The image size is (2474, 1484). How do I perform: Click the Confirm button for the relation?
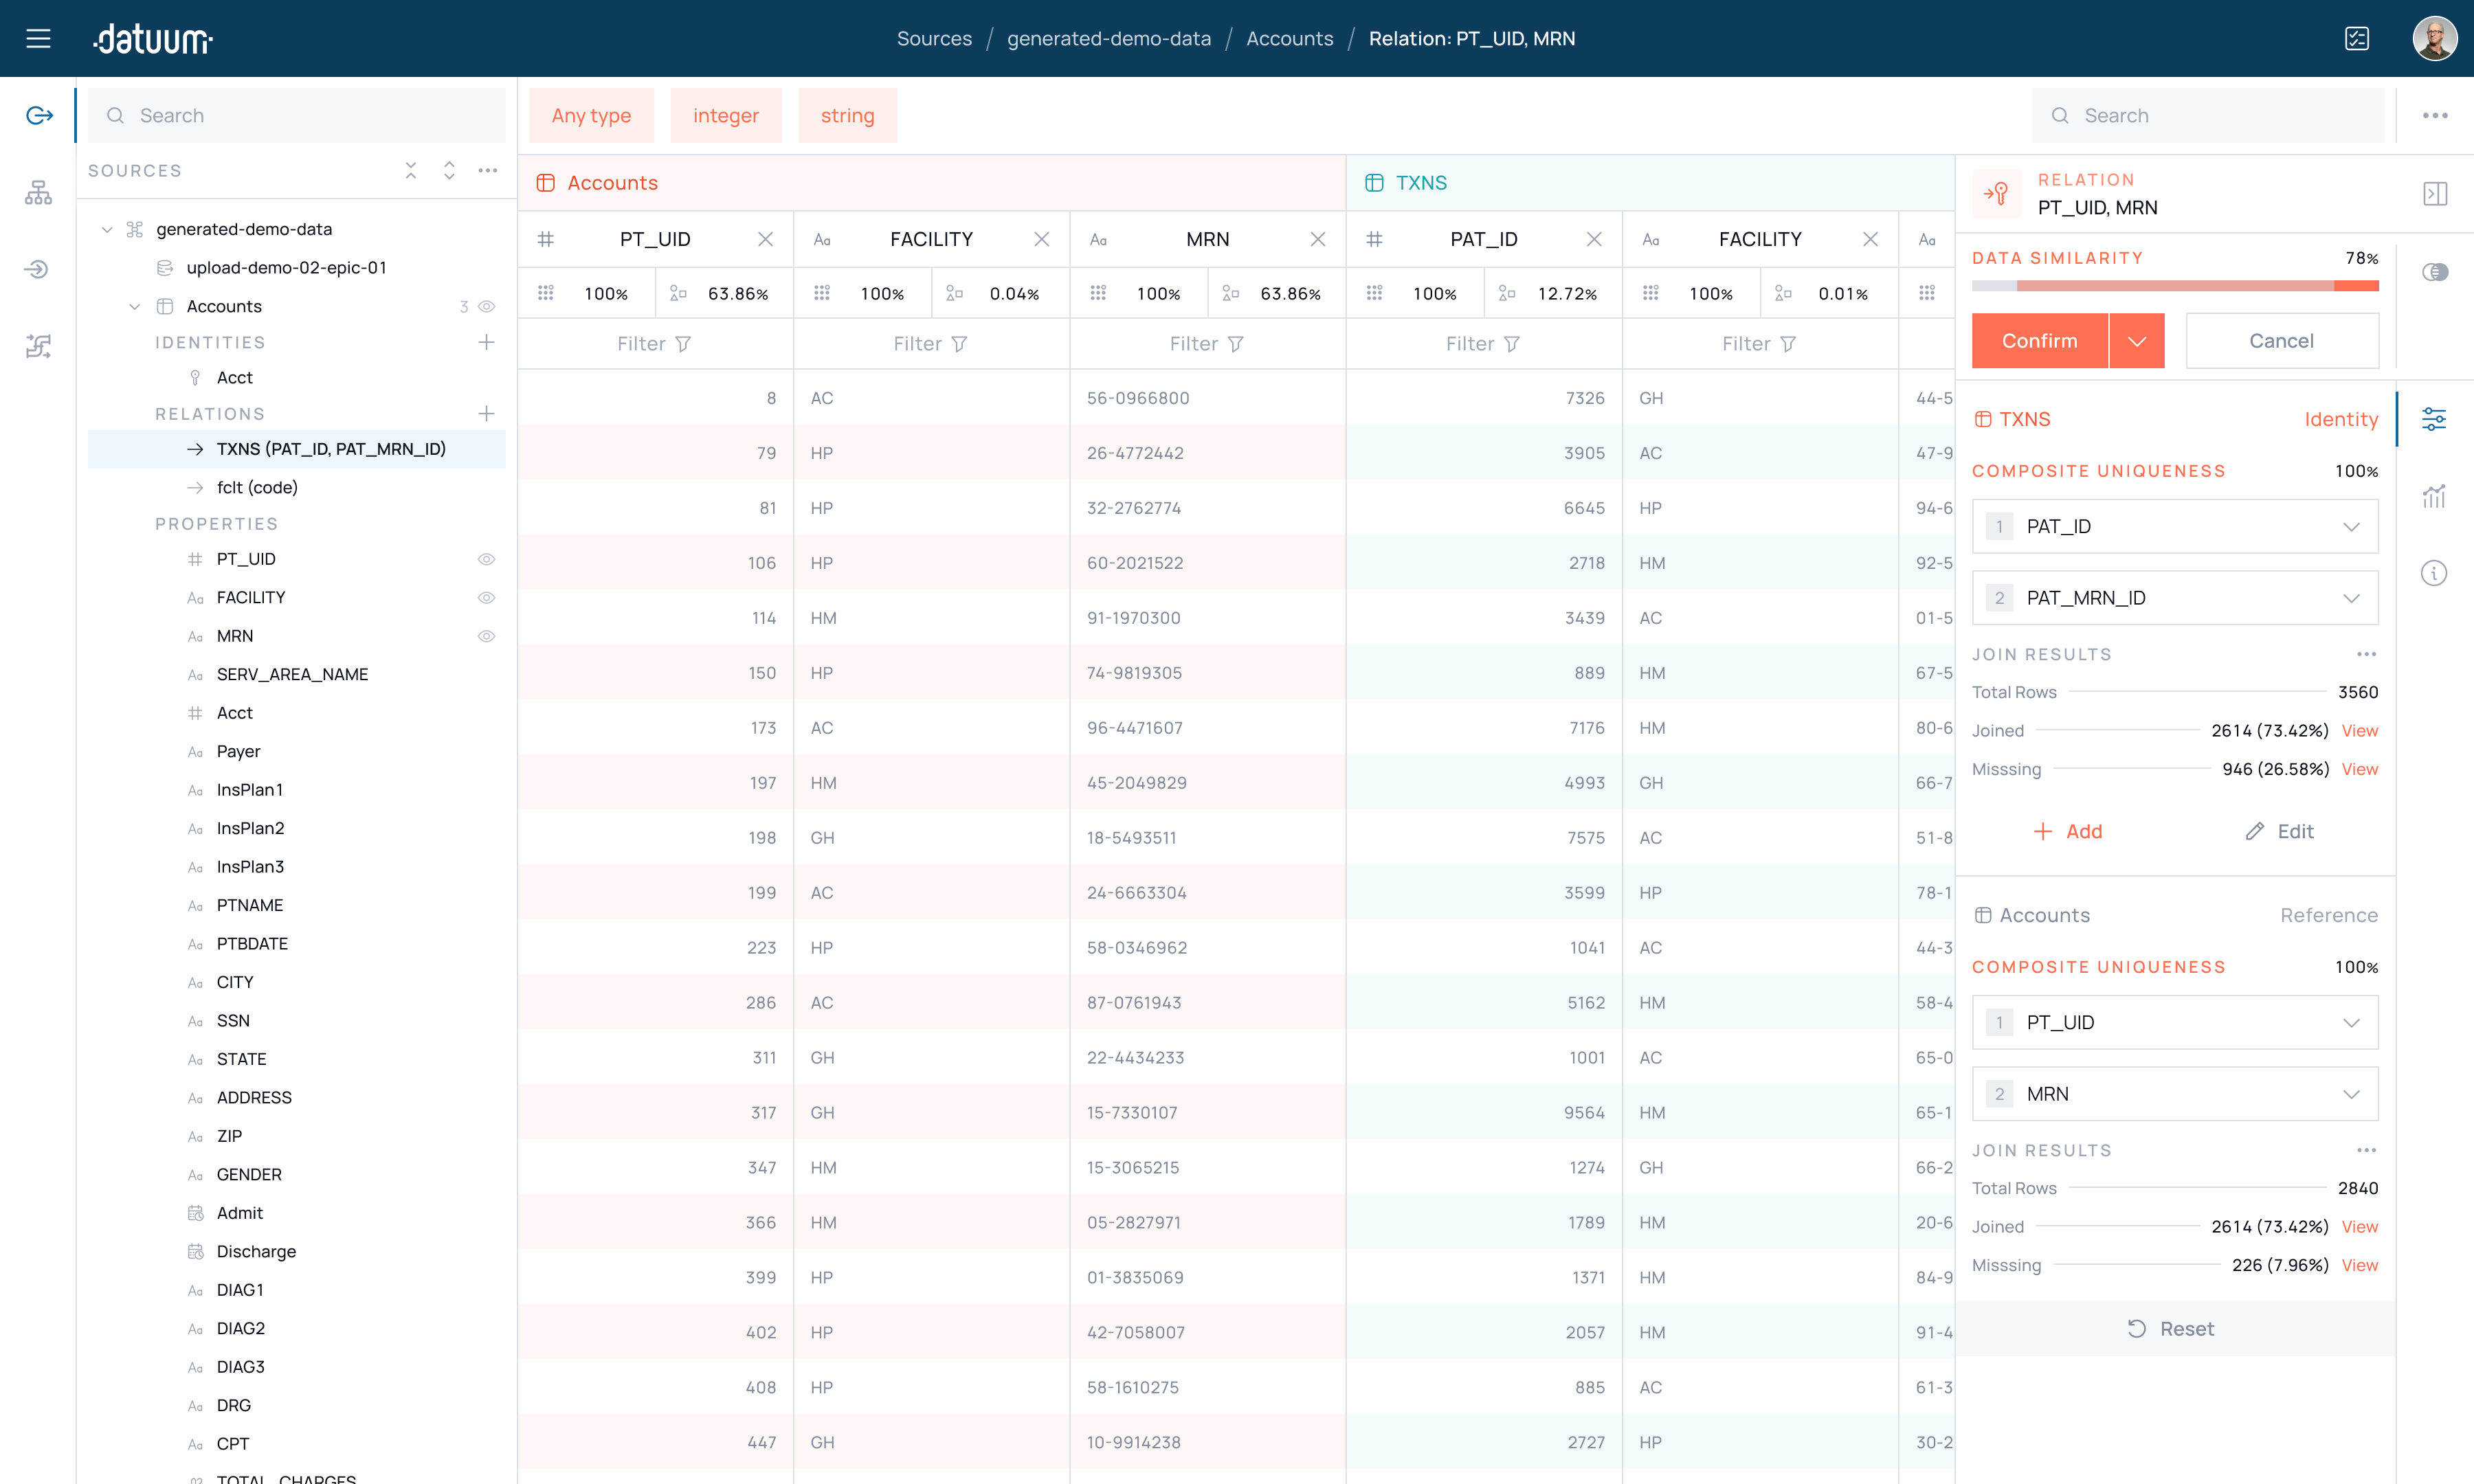click(x=2039, y=340)
